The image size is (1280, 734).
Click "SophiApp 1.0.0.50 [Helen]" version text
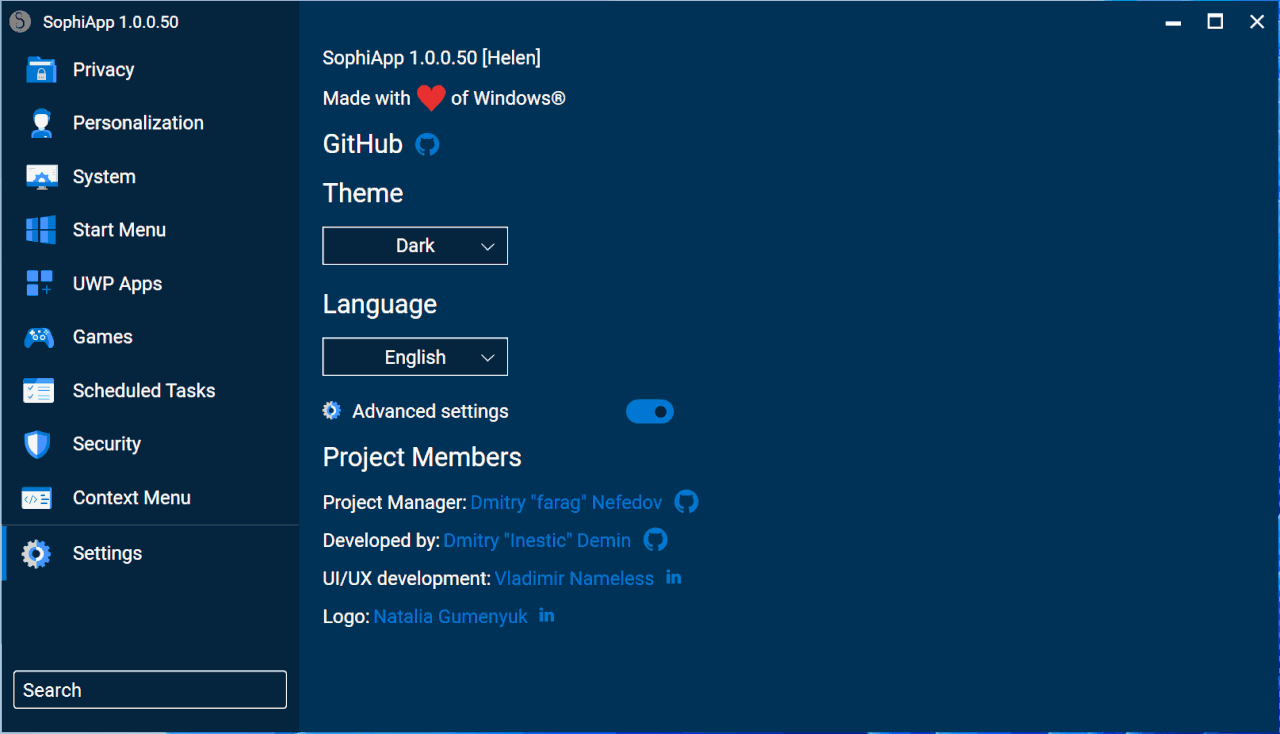tap(431, 58)
